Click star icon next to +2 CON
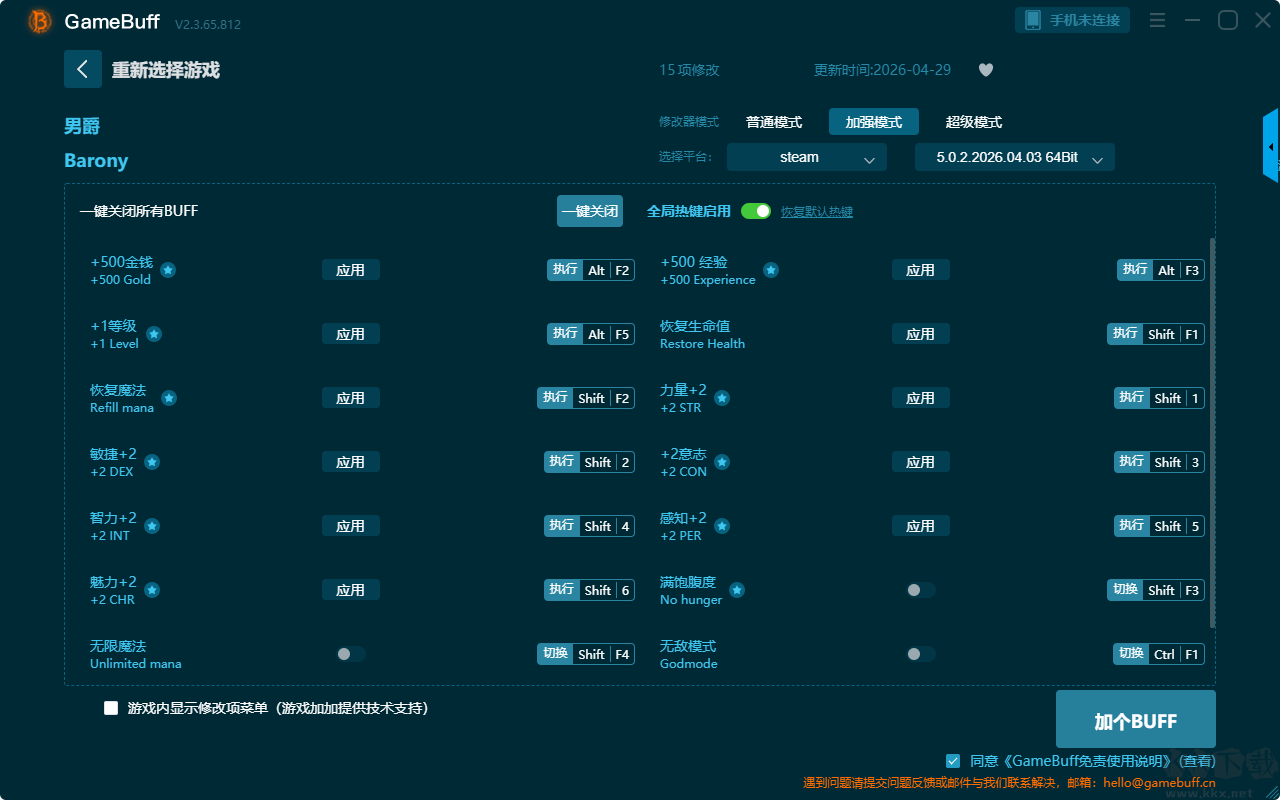Viewport: 1280px width, 800px height. coord(722,462)
